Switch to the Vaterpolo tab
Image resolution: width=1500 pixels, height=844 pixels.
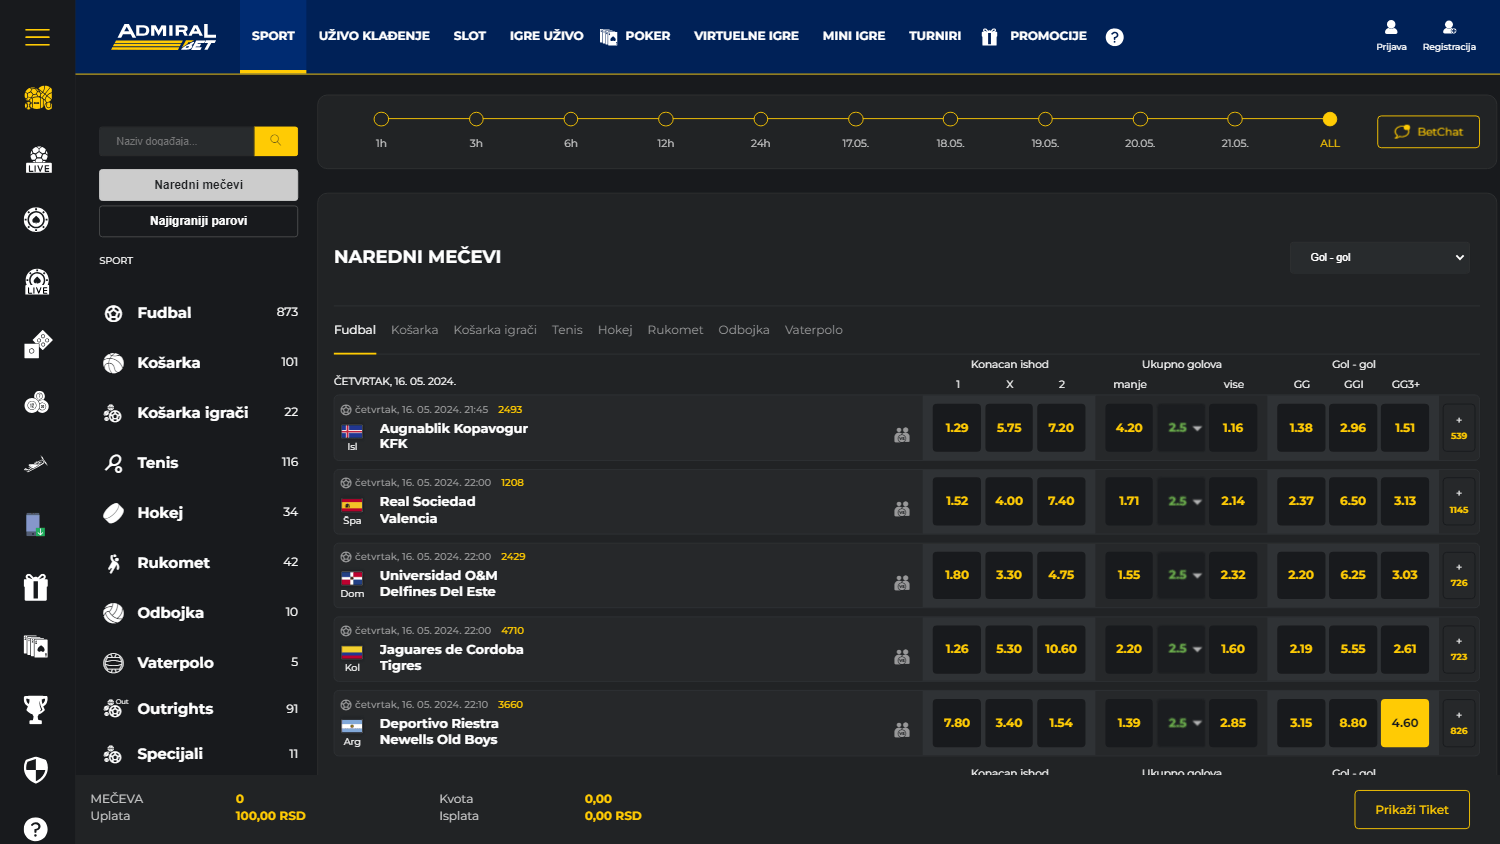tap(813, 330)
